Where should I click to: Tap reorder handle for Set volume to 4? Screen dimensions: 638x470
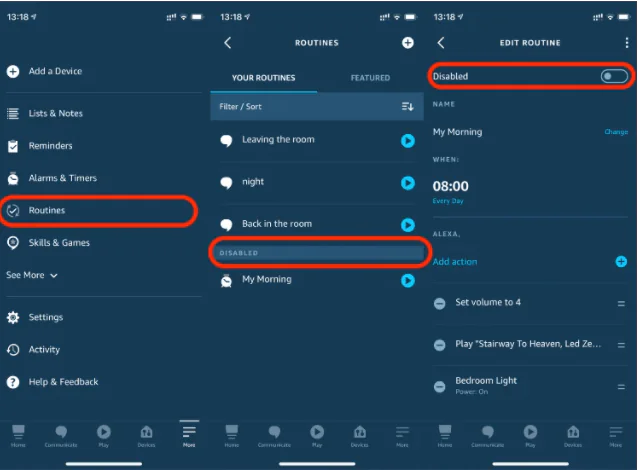(x=621, y=304)
